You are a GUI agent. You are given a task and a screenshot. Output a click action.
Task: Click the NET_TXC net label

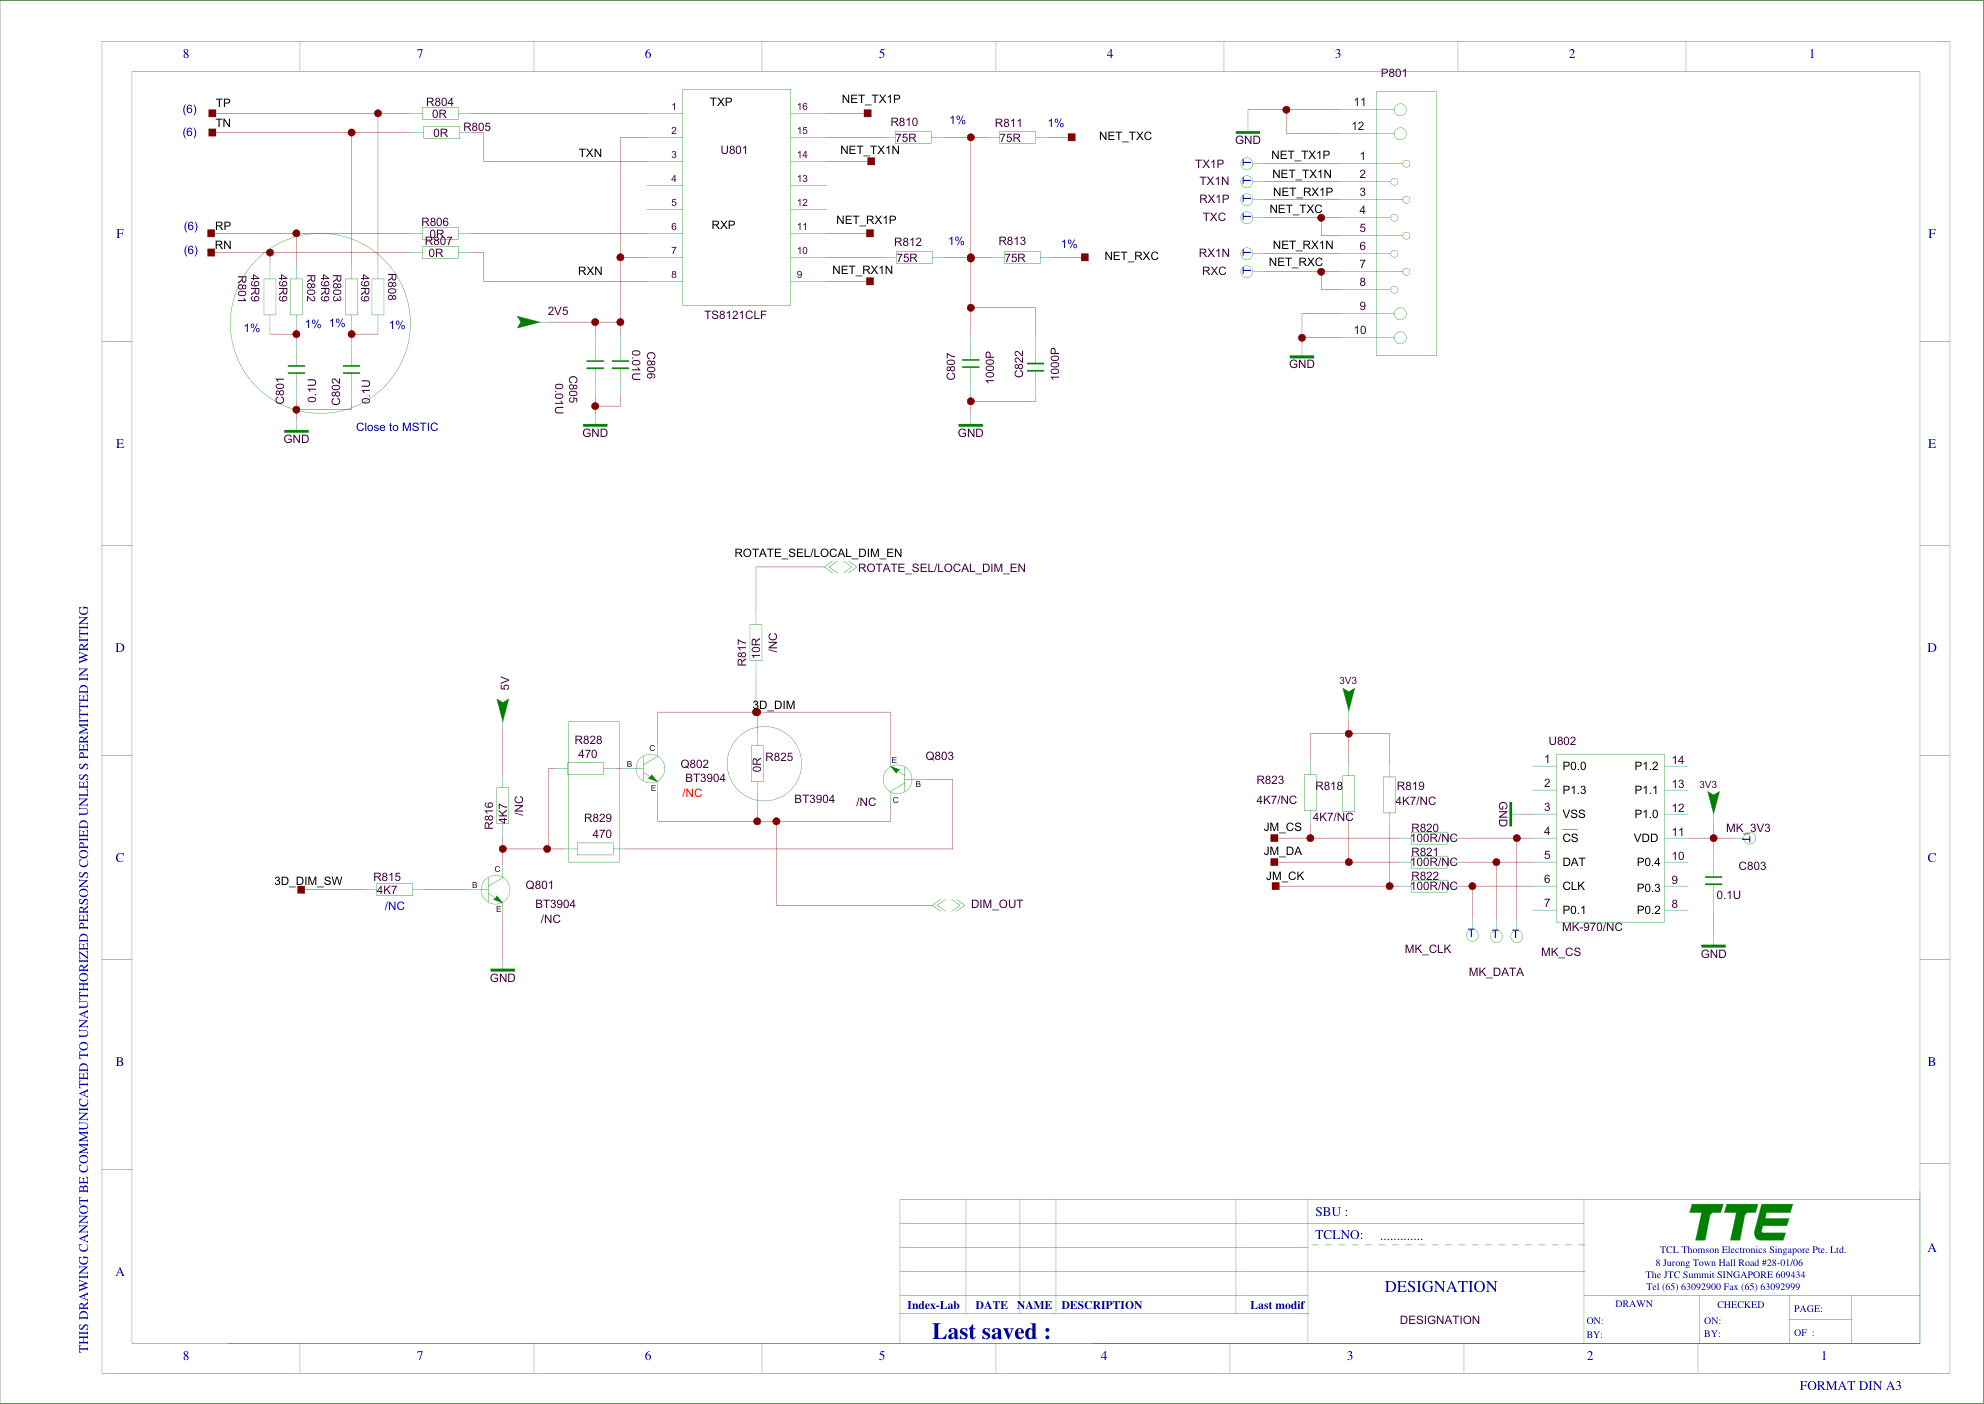[x=1125, y=136]
